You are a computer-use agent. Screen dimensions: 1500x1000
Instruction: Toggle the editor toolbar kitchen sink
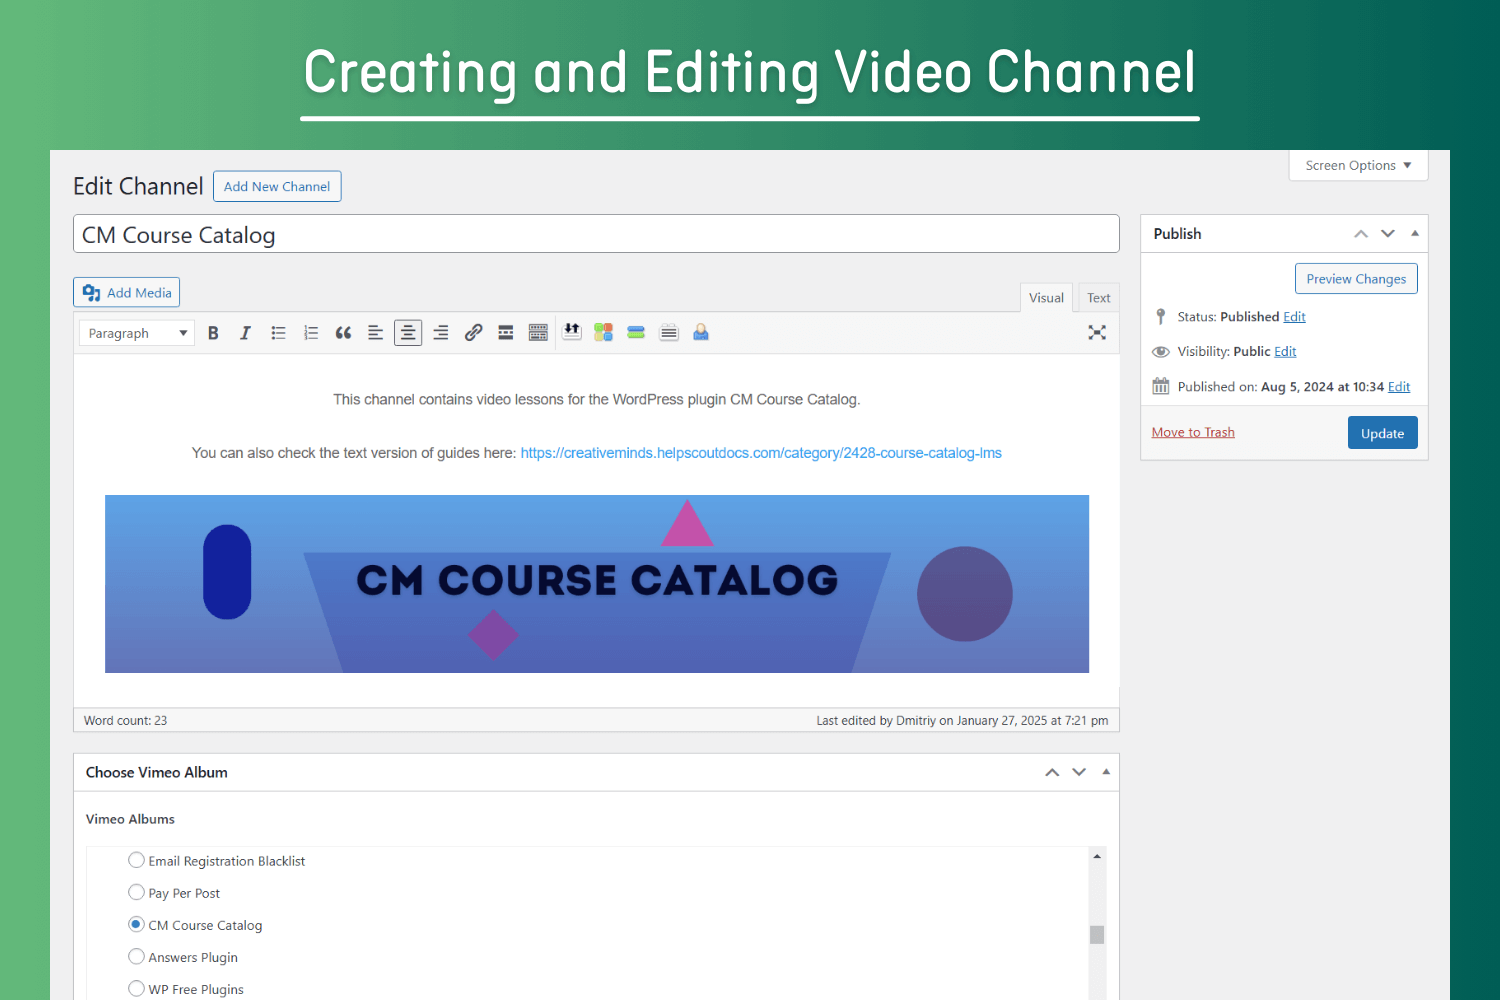[x=538, y=333]
